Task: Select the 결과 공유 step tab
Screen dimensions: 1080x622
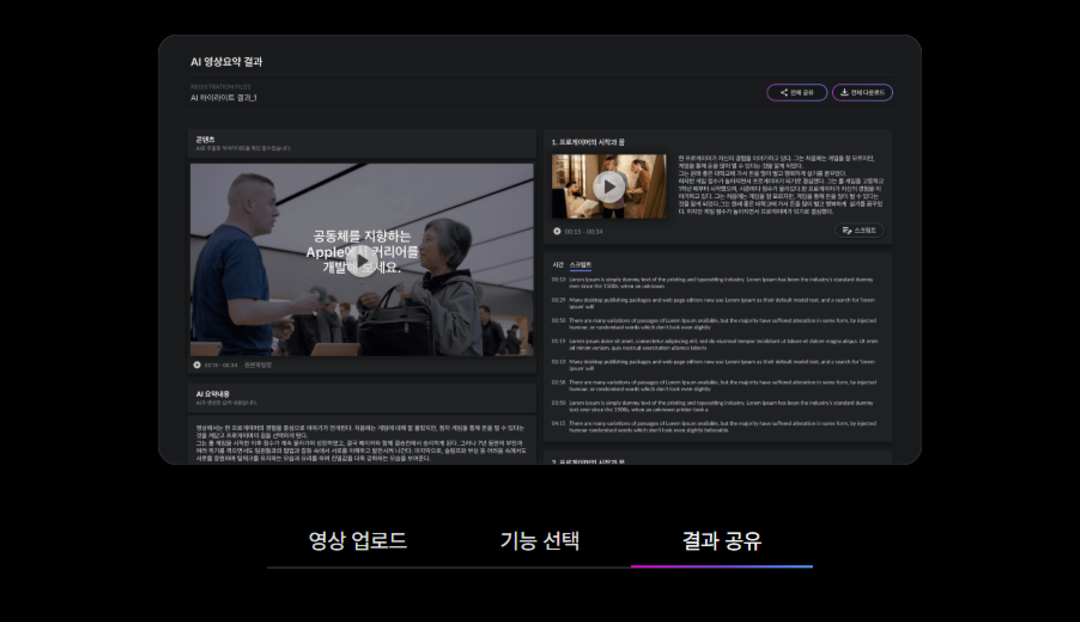Action: (x=722, y=541)
